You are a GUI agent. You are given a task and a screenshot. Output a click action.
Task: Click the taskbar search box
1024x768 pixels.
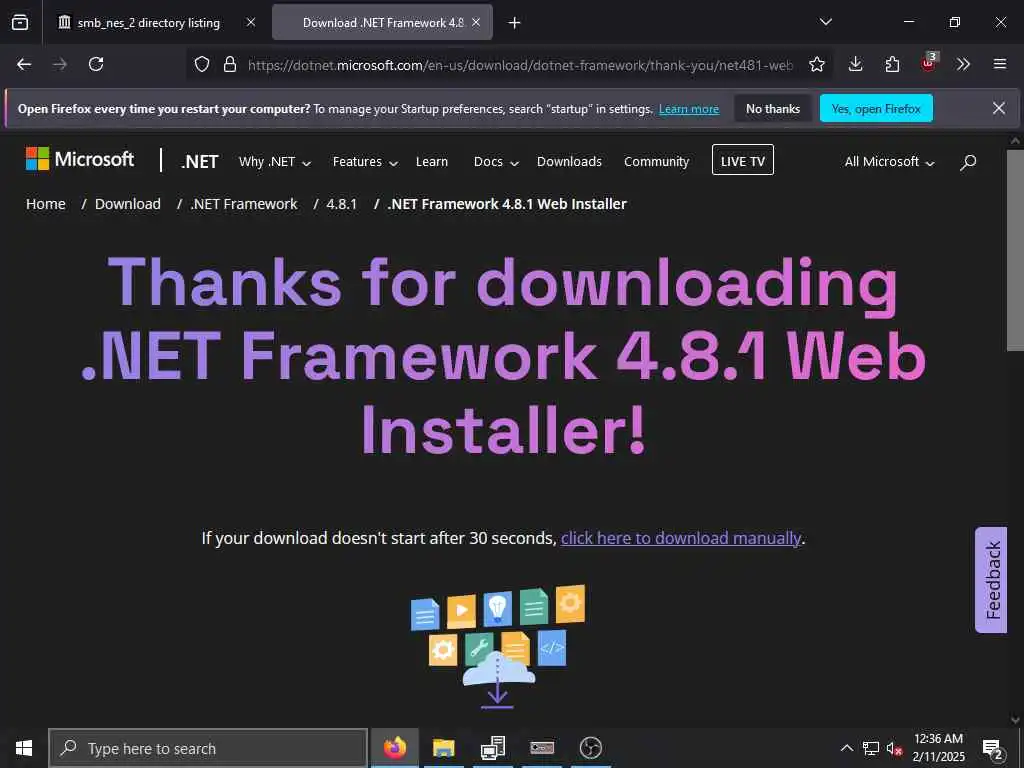208,748
